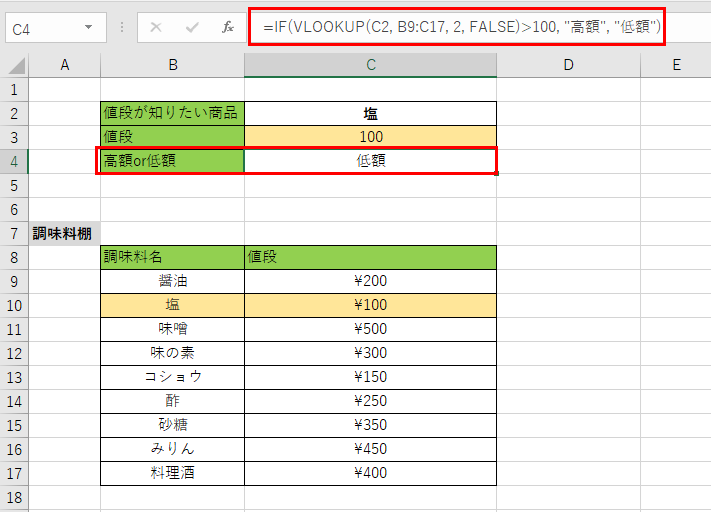Click the 酢 cell
The width and height of the screenshot is (711, 512).
(x=172, y=401)
